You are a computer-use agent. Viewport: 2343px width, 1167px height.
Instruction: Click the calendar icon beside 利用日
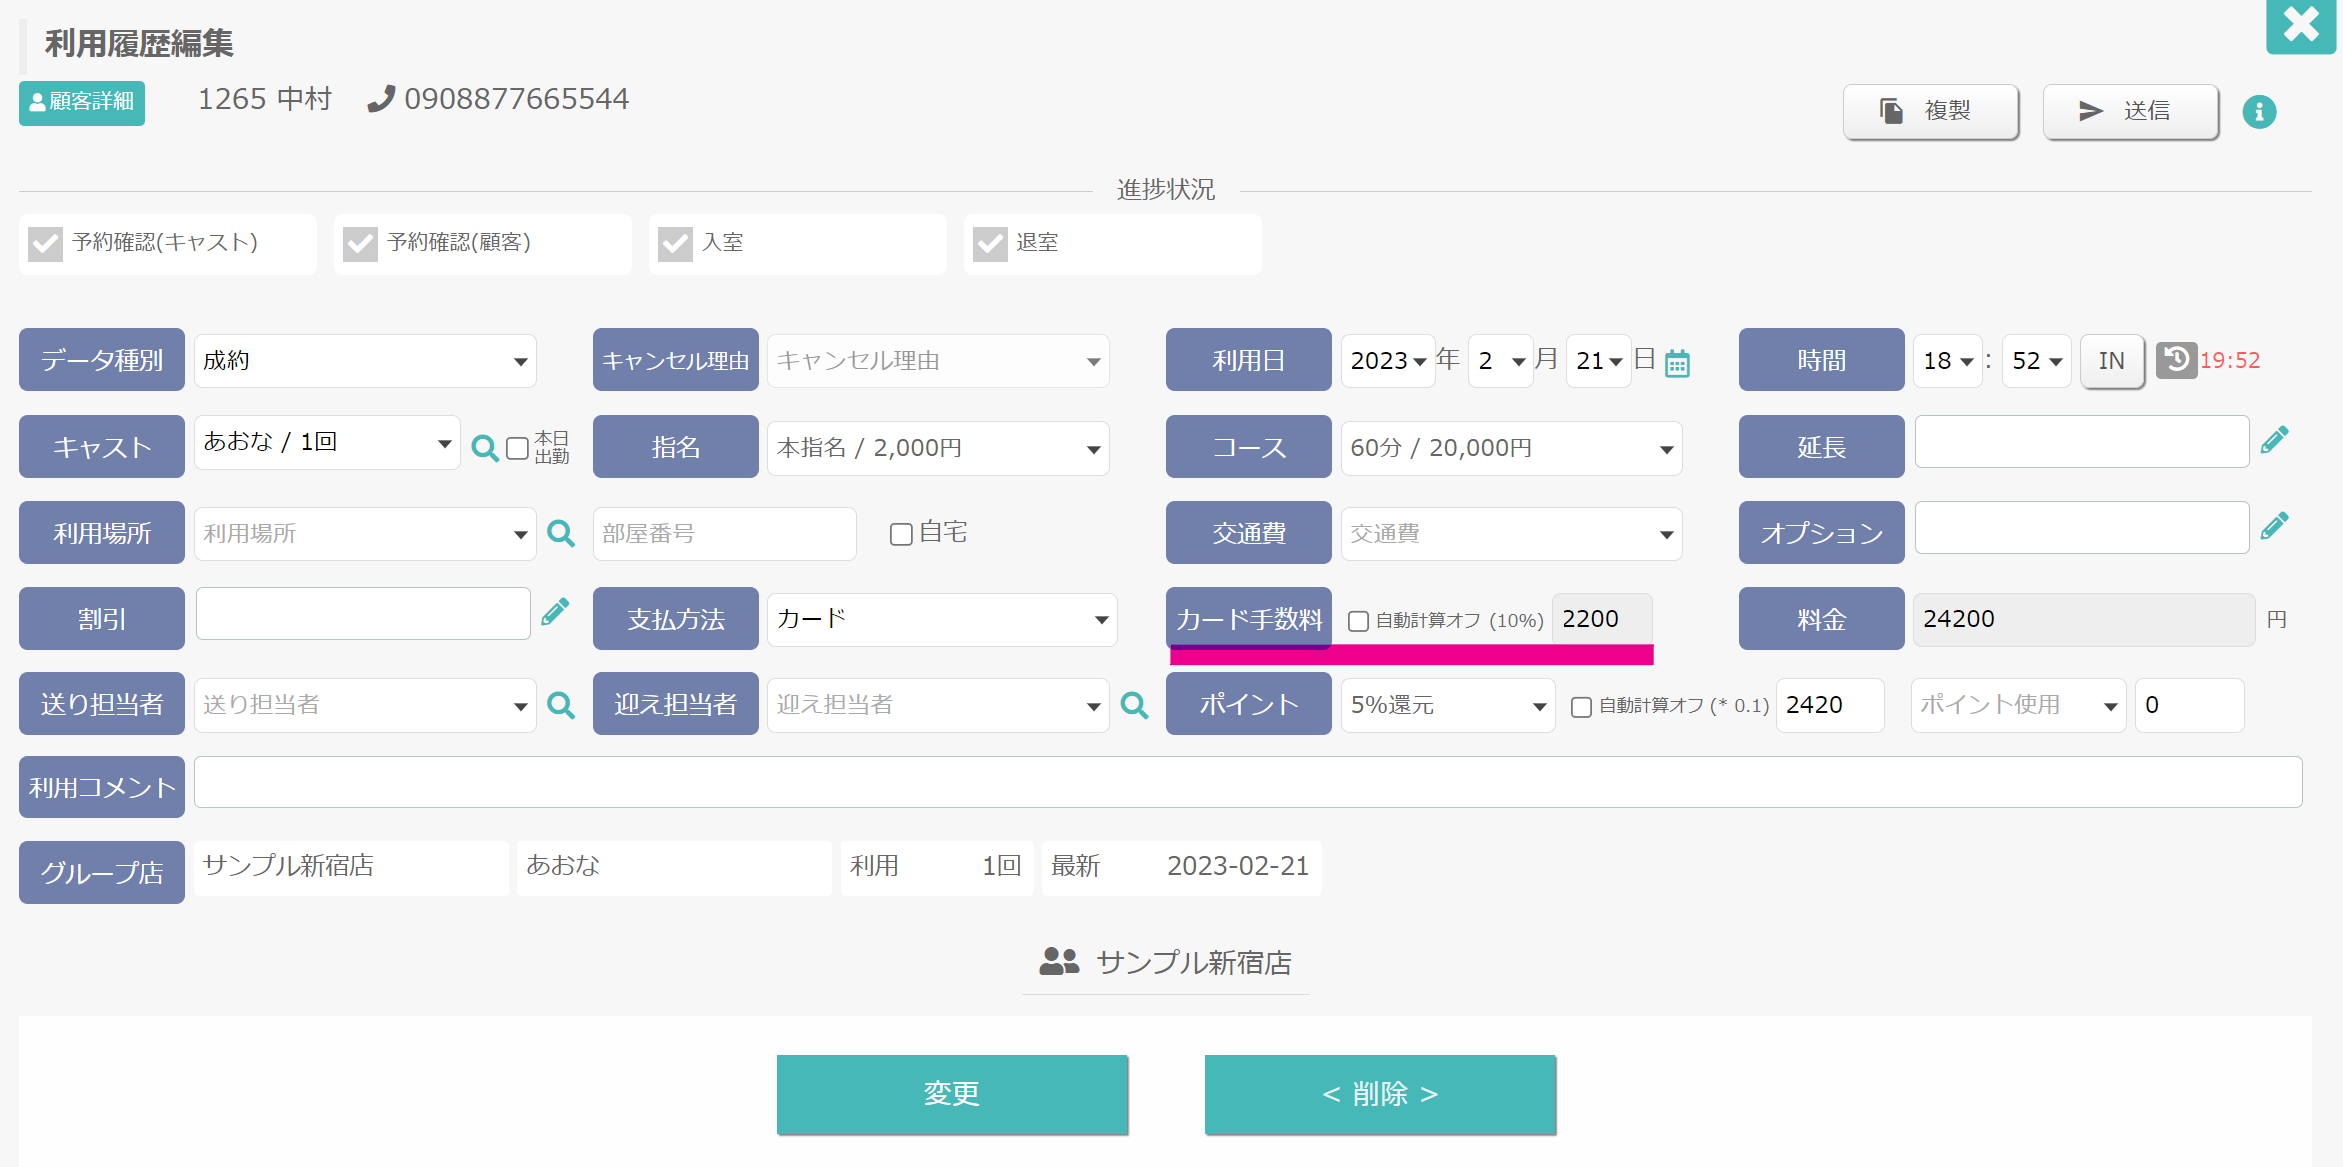pyautogui.click(x=1677, y=363)
